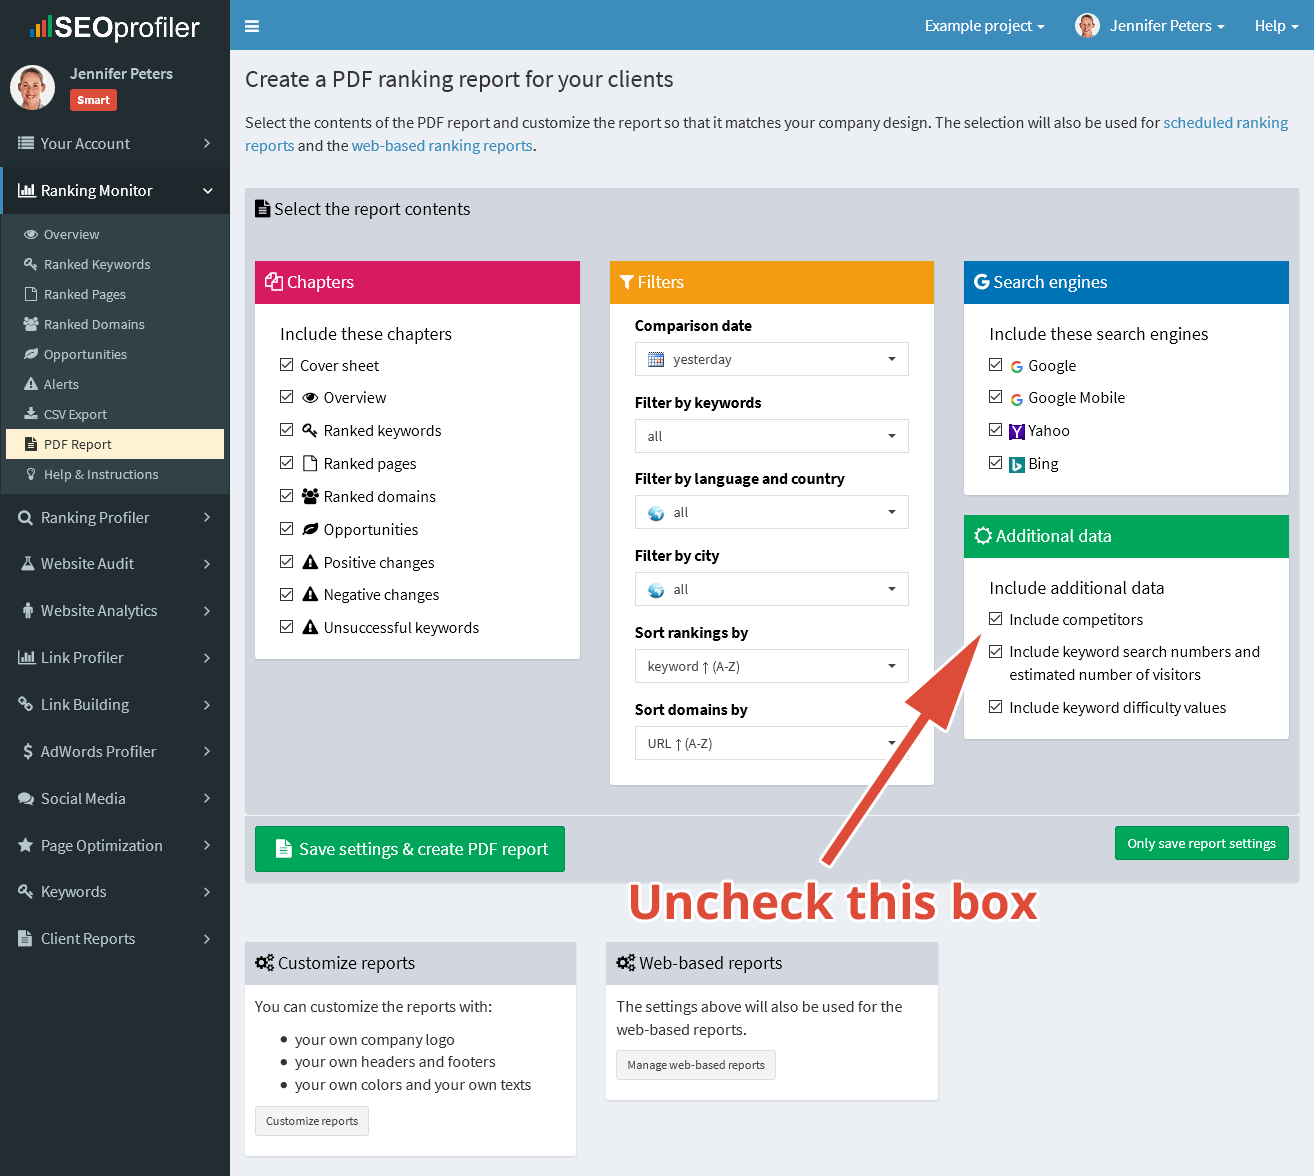
Task: Click the Overview eye icon in sidebar
Action: [31, 235]
